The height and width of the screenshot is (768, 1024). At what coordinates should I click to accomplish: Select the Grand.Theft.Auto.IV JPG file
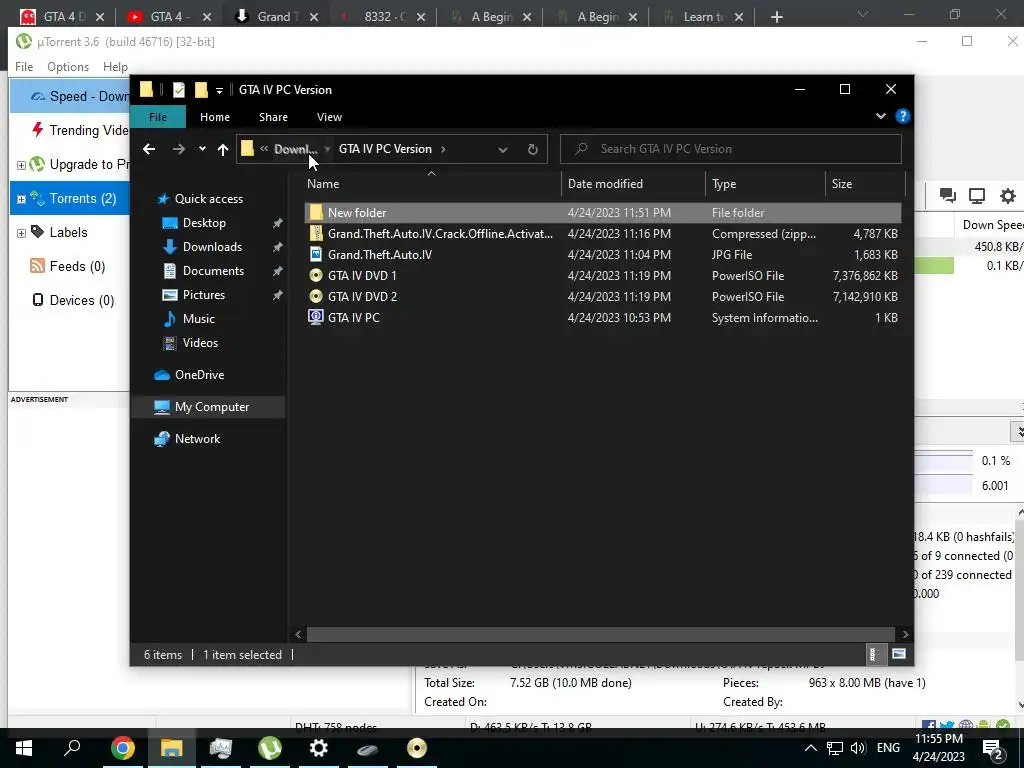click(603, 255)
